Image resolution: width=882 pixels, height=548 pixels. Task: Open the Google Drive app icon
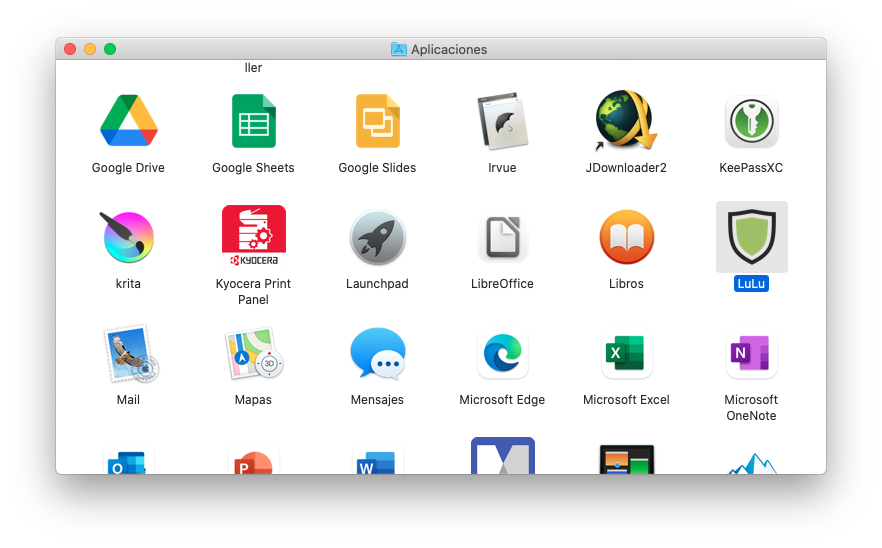point(129,121)
